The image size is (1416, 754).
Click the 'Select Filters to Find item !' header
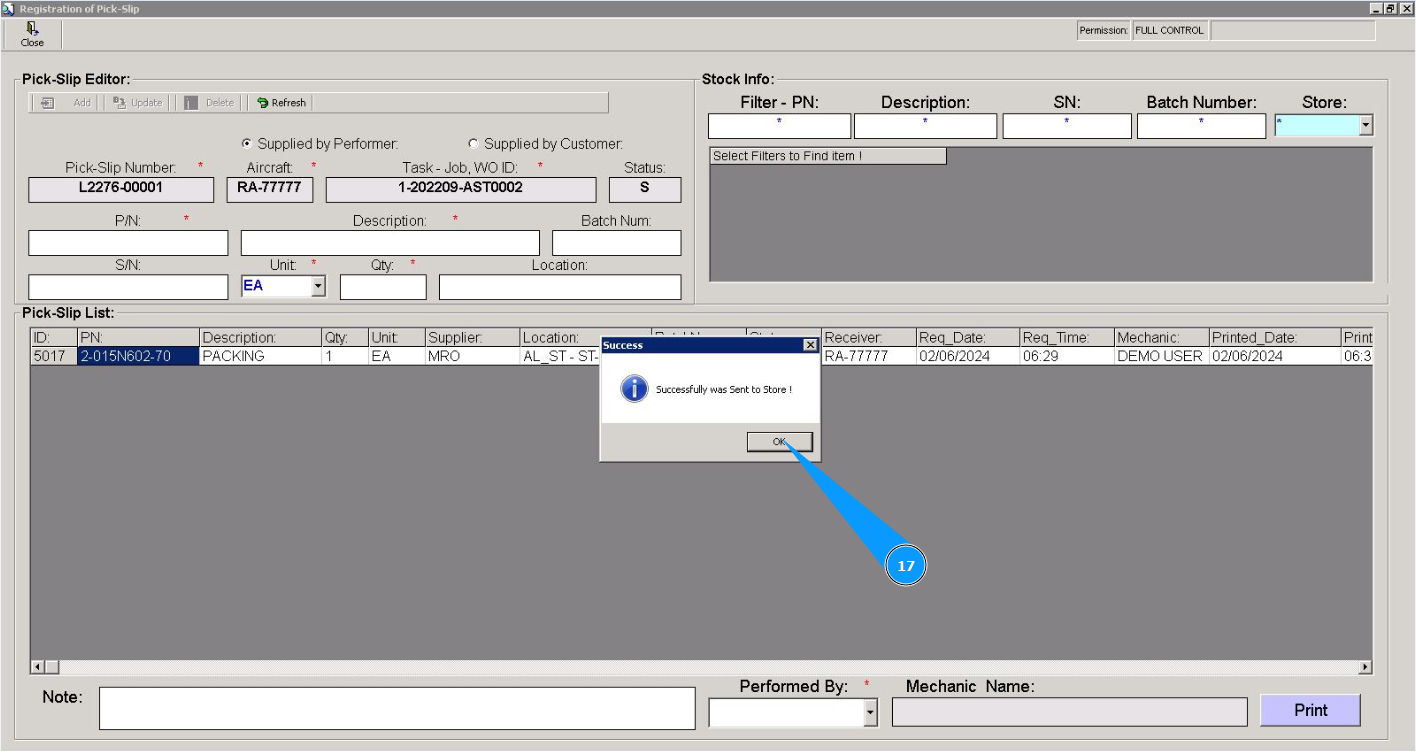tap(828, 156)
